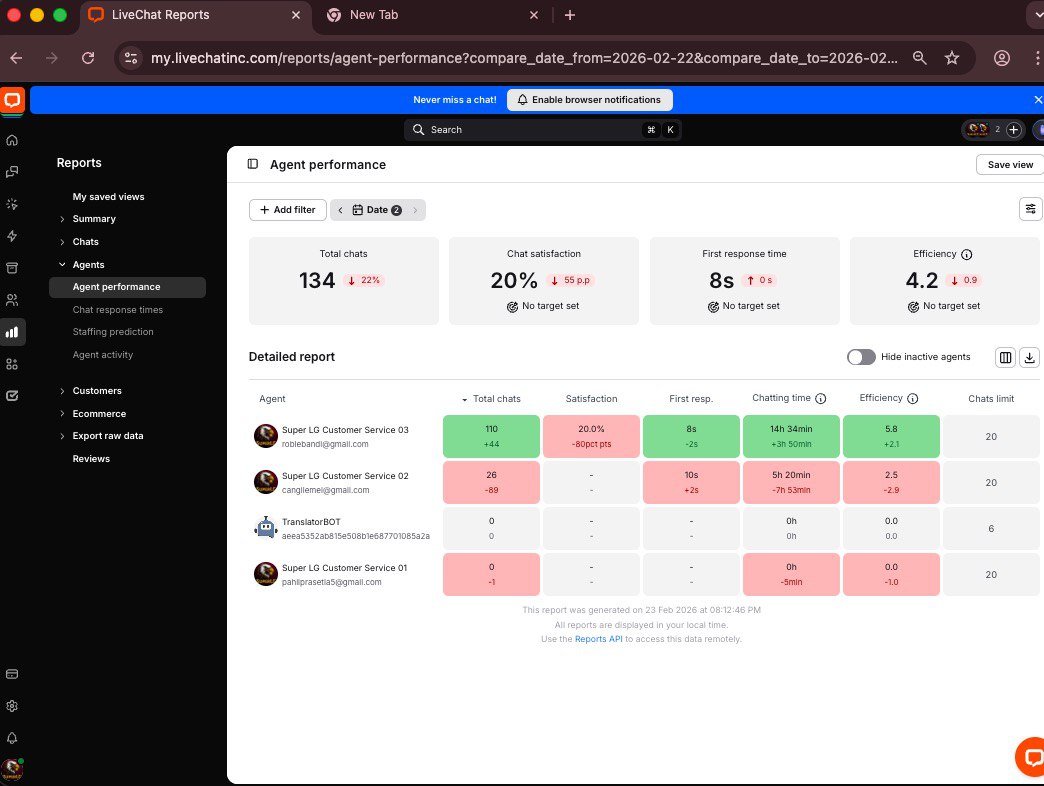1044x786 pixels.
Task: Open the Archives box icon in left rail
Action: [x=12, y=268]
